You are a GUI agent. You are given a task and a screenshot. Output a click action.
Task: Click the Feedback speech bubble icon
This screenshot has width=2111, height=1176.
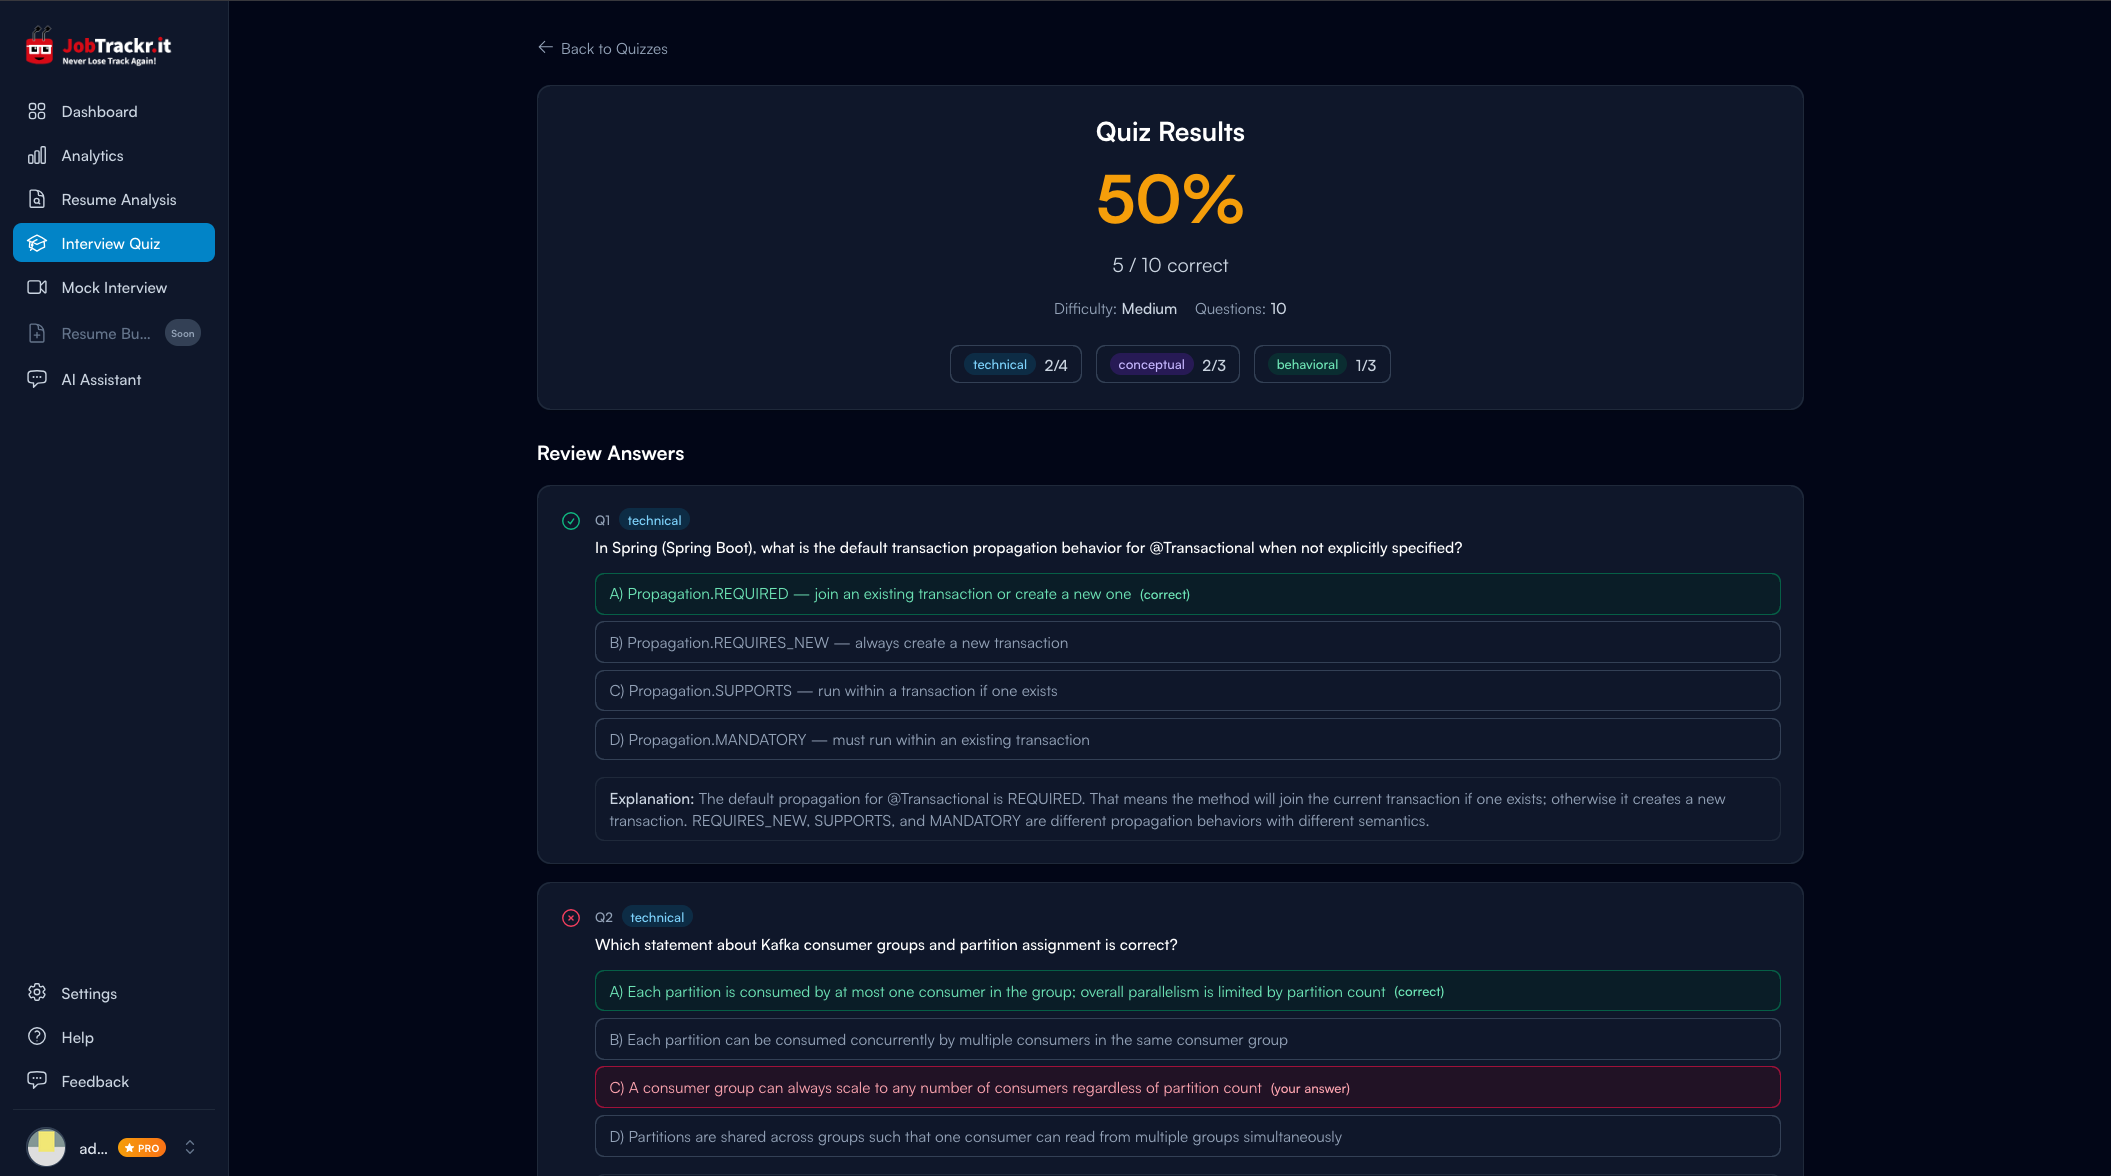[x=37, y=1080]
